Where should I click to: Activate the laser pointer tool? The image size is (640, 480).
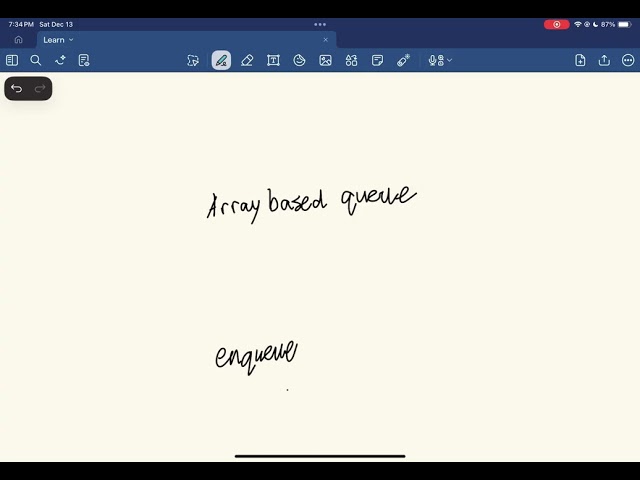tap(403, 60)
